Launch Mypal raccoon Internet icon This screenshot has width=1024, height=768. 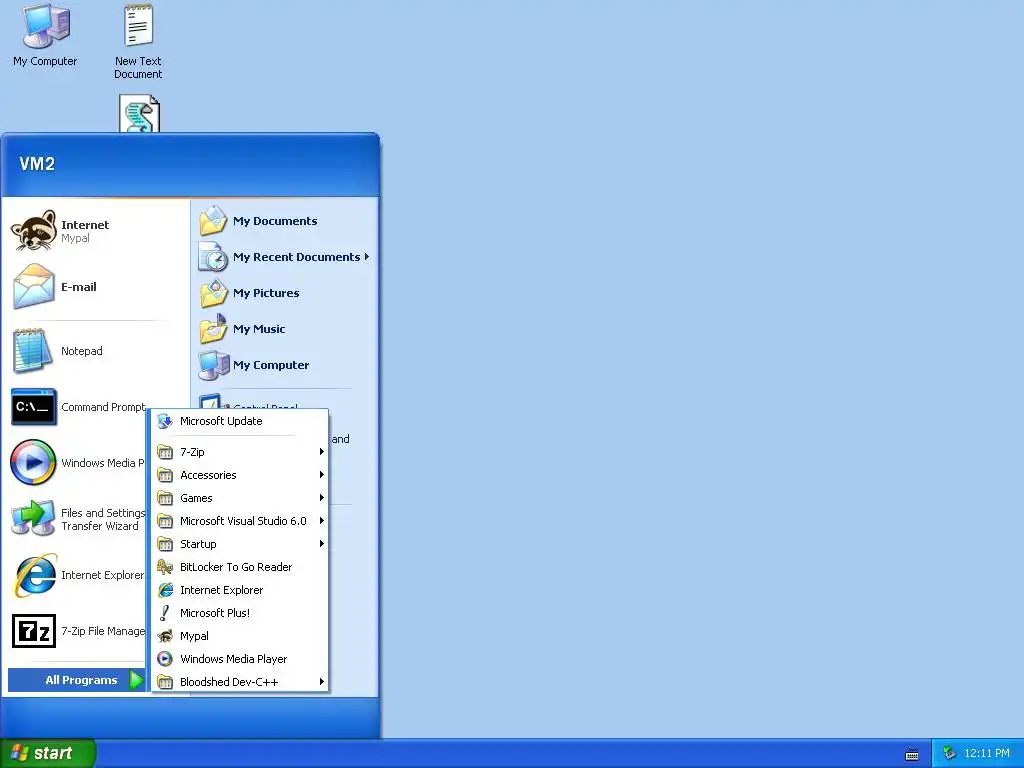coord(33,230)
